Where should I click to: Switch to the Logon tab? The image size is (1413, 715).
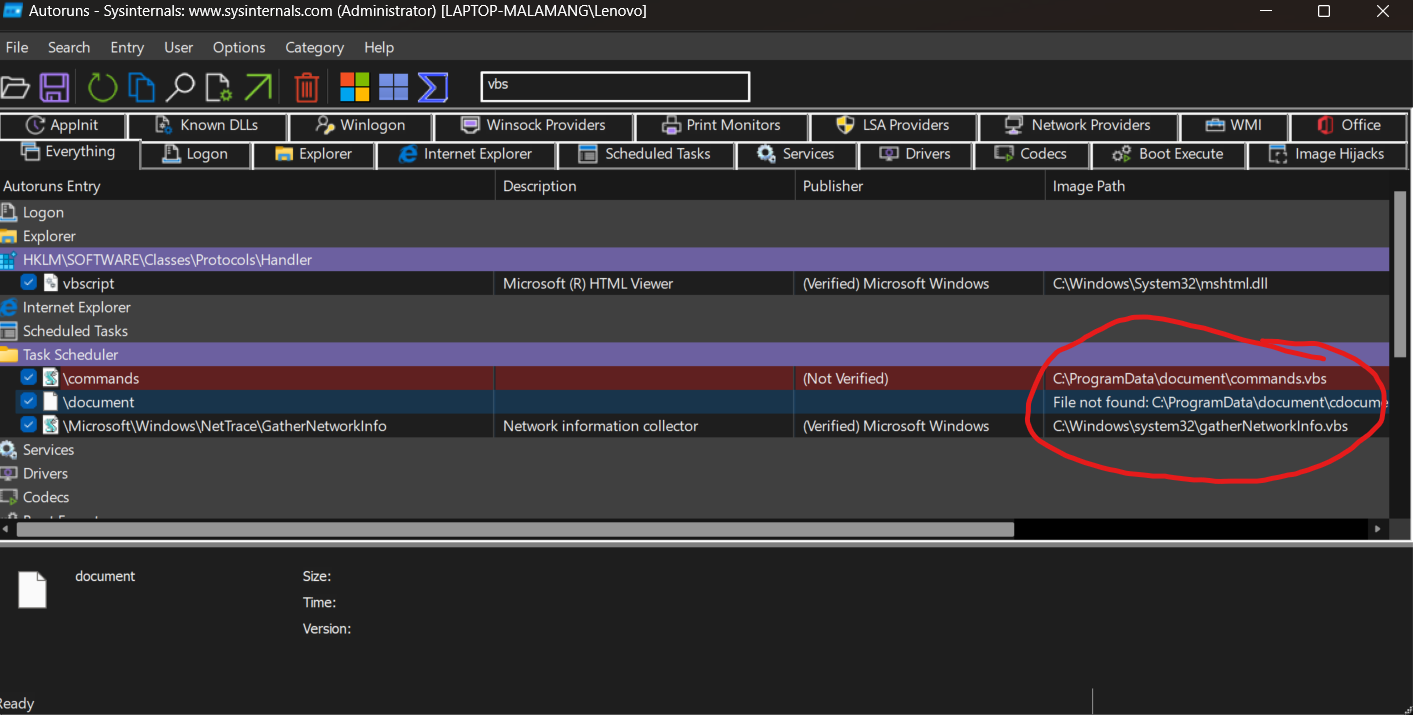click(x=195, y=154)
